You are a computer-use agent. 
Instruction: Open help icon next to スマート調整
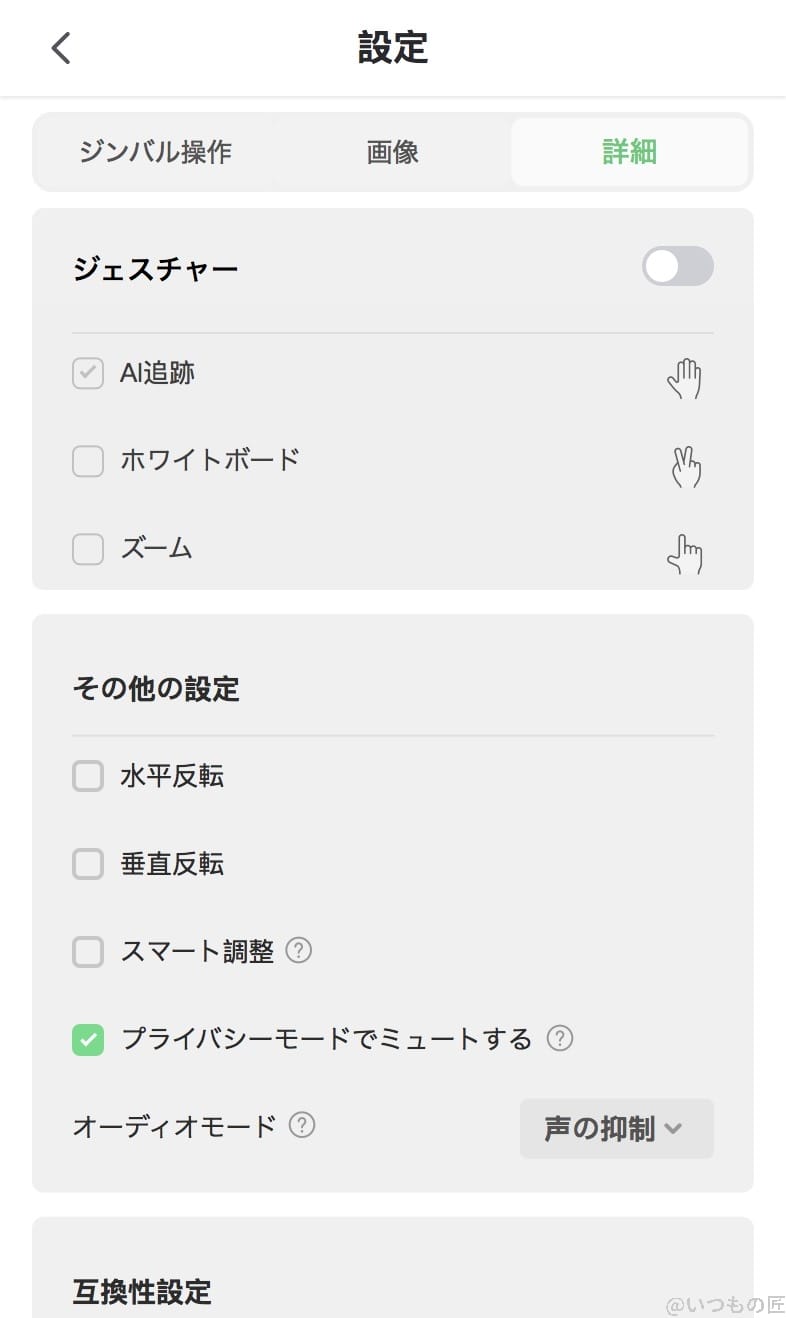[299, 950]
